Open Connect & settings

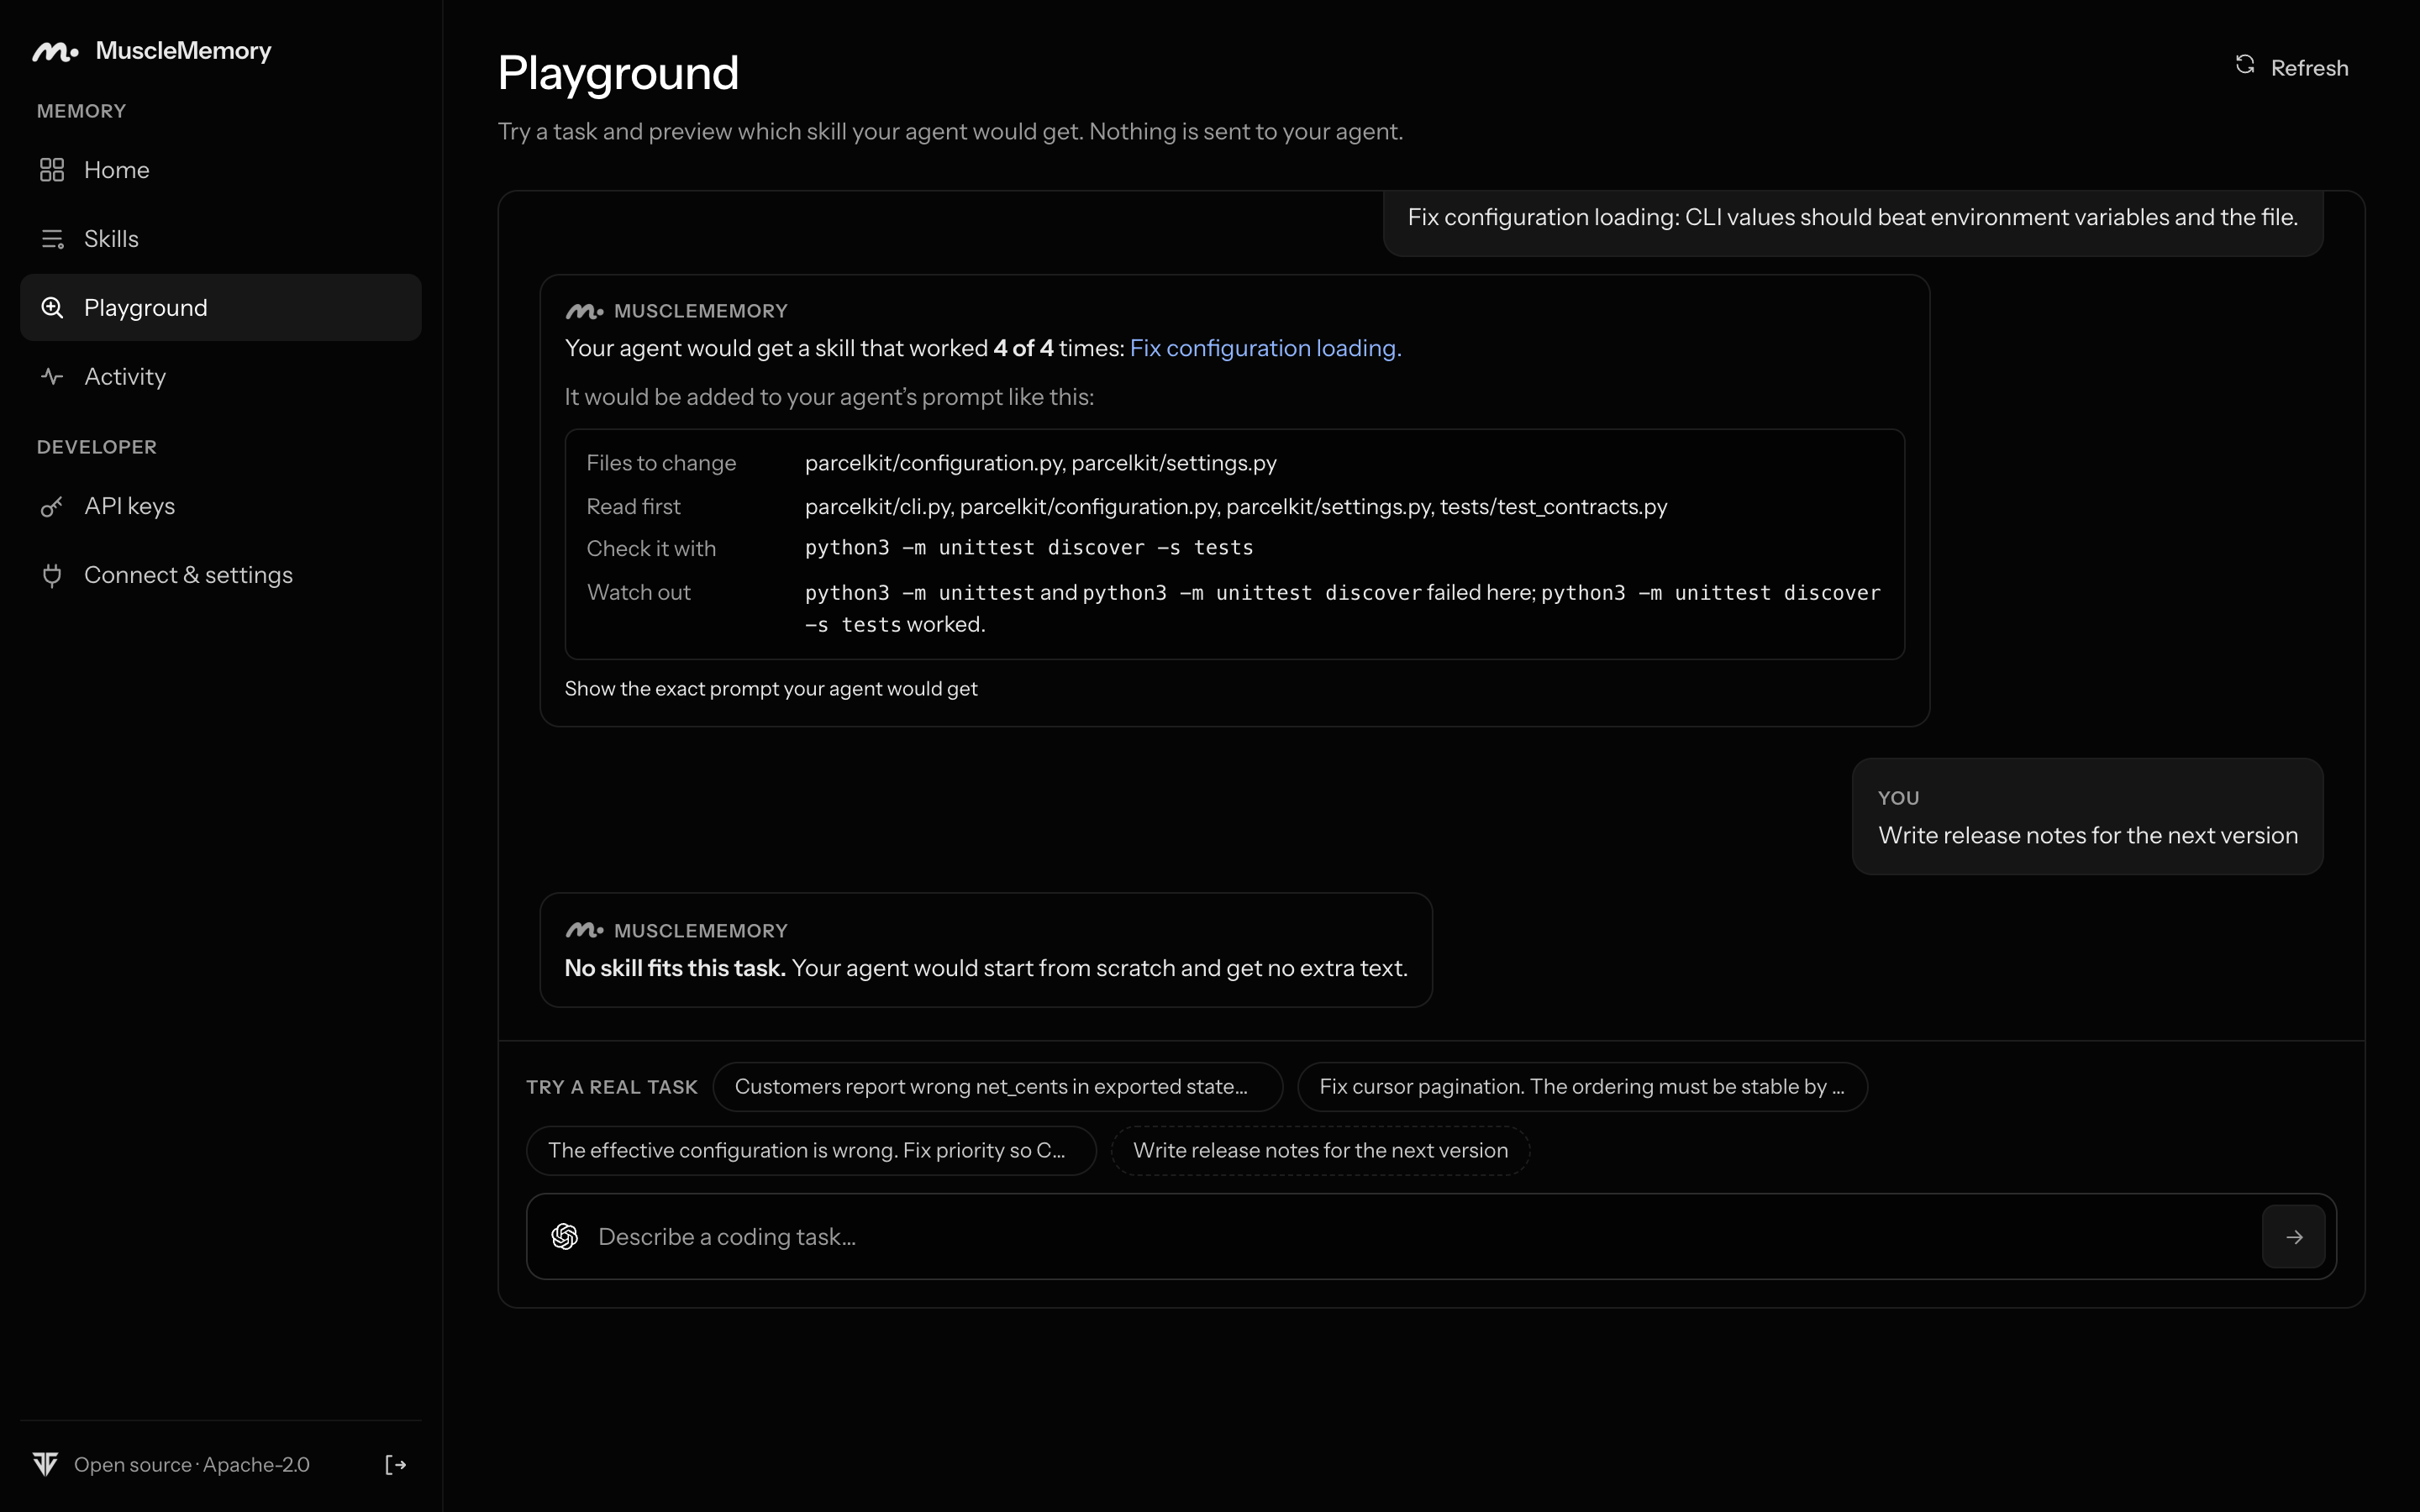(x=221, y=576)
